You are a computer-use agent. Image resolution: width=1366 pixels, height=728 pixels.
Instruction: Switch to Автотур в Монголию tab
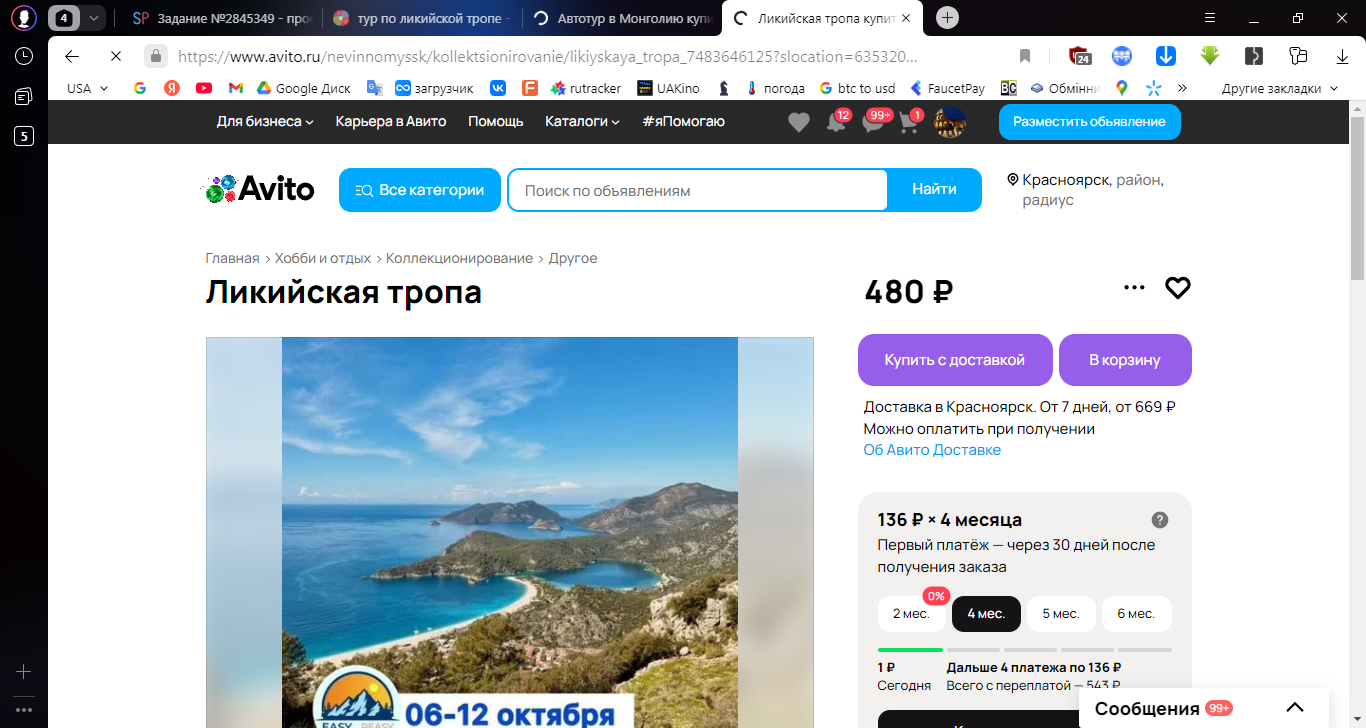622,18
